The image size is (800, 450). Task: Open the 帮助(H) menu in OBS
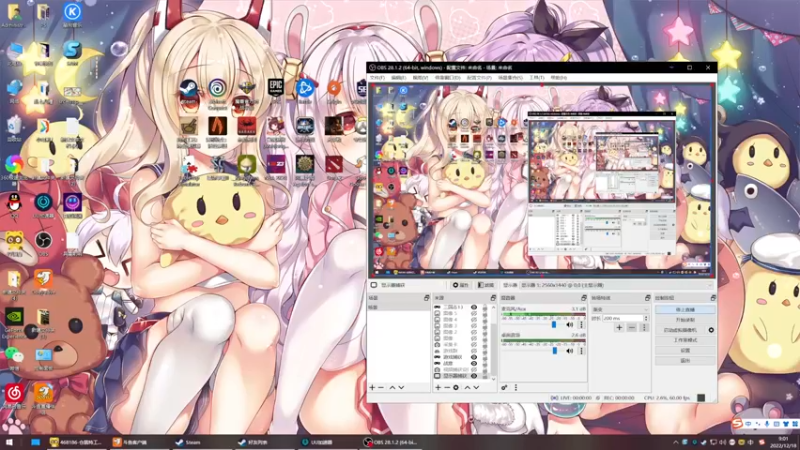coord(559,78)
